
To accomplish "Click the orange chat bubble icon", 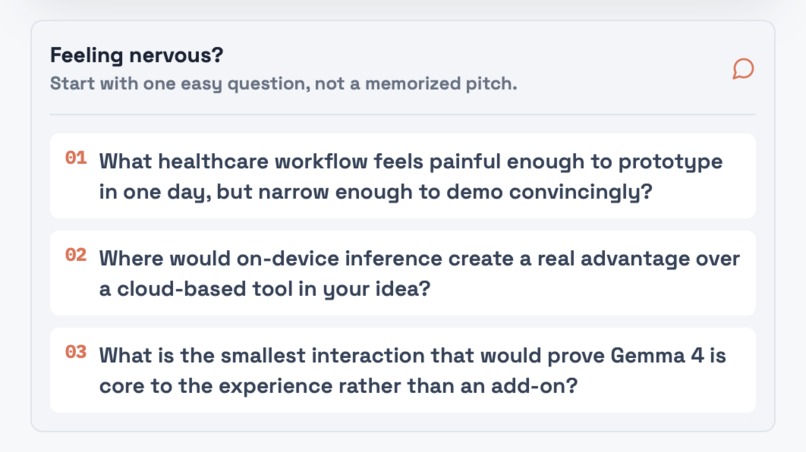I will click(x=743, y=69).
